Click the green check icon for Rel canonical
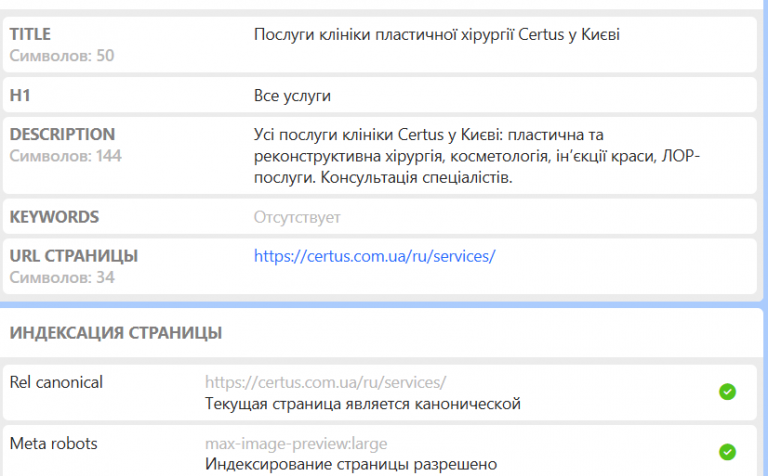 tap(727, 392)
